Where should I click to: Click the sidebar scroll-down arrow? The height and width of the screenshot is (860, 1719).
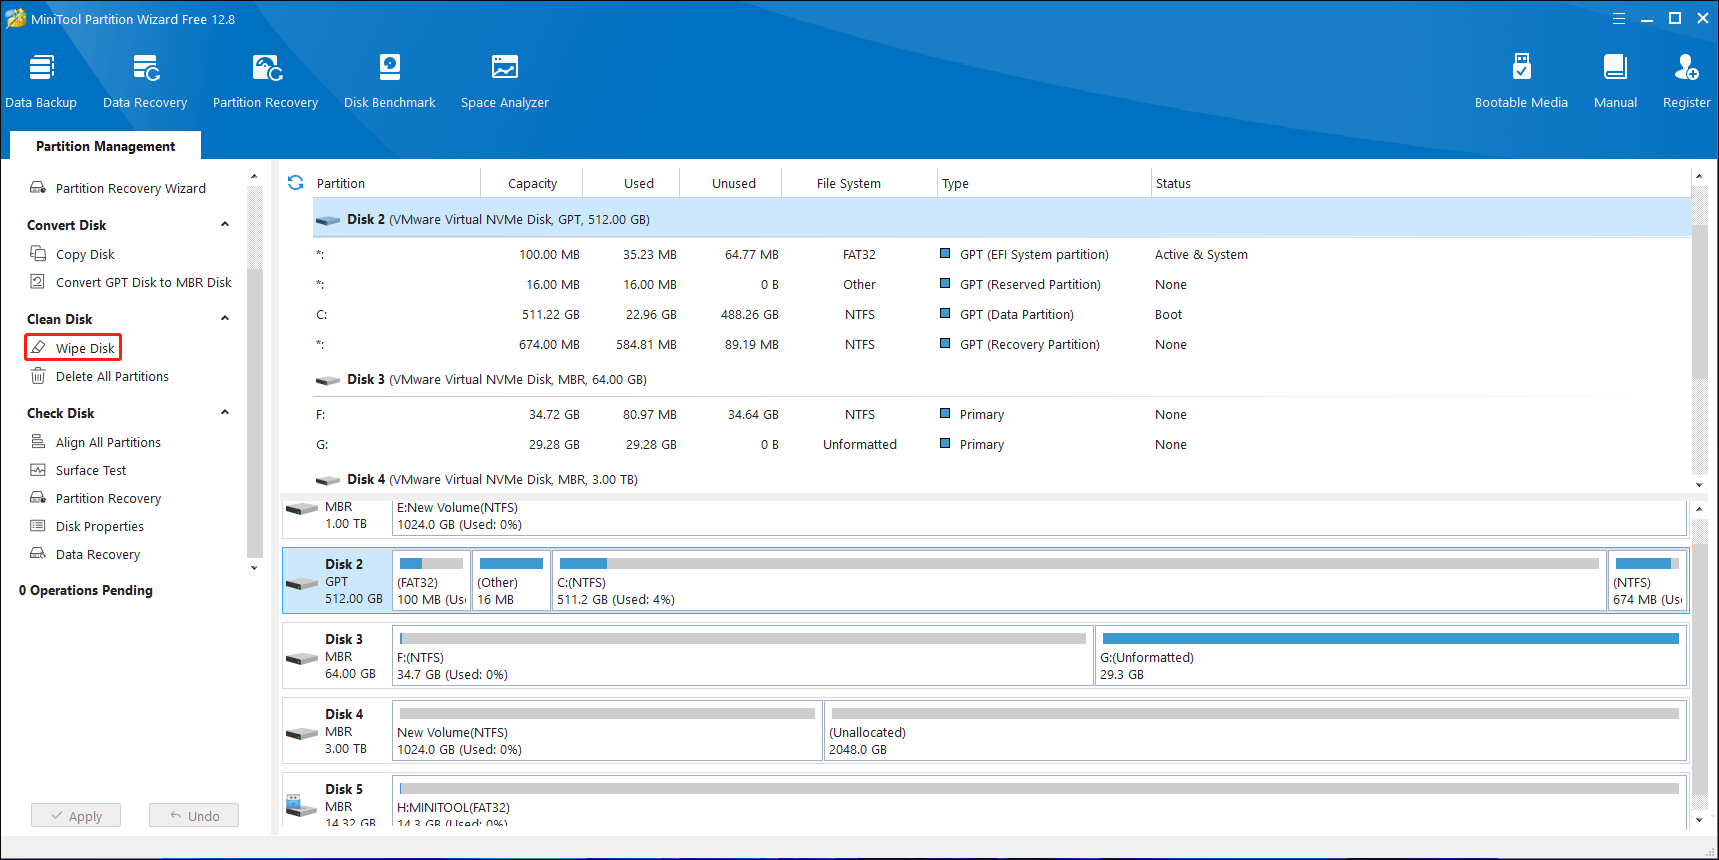point(254,568)
